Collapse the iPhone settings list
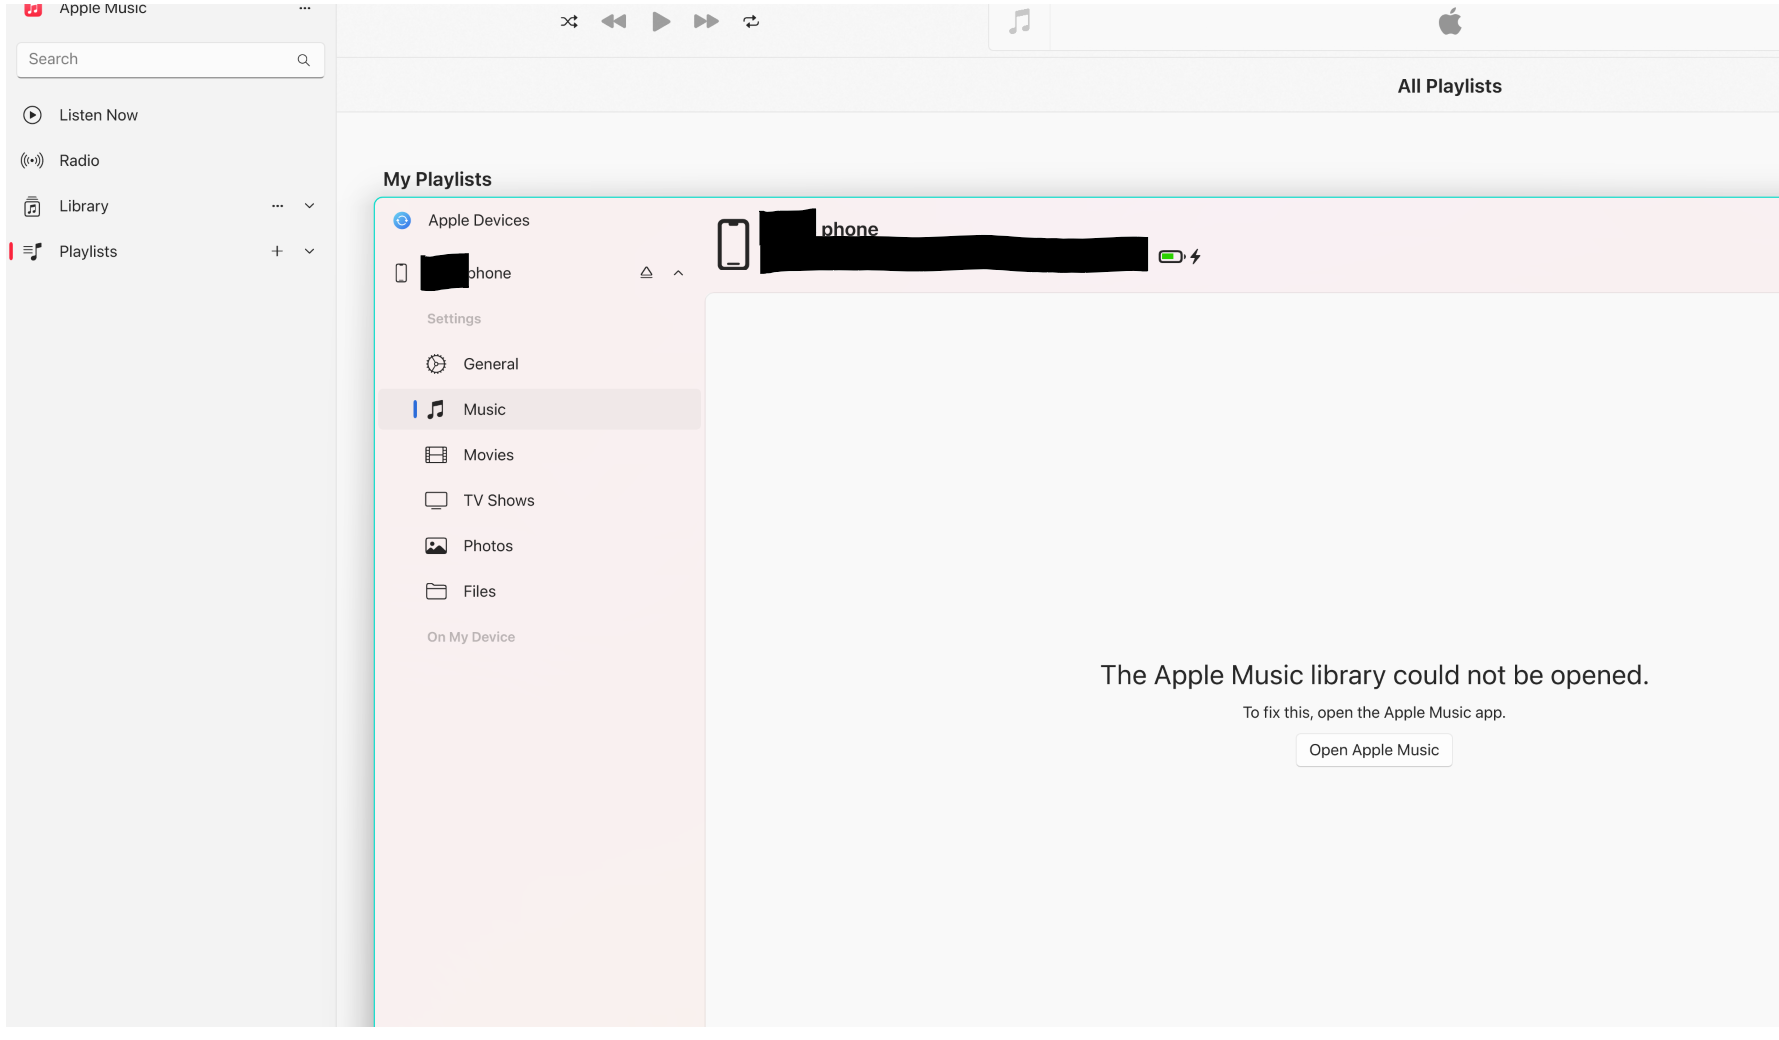1779x1040 pixels. (678, 273)
